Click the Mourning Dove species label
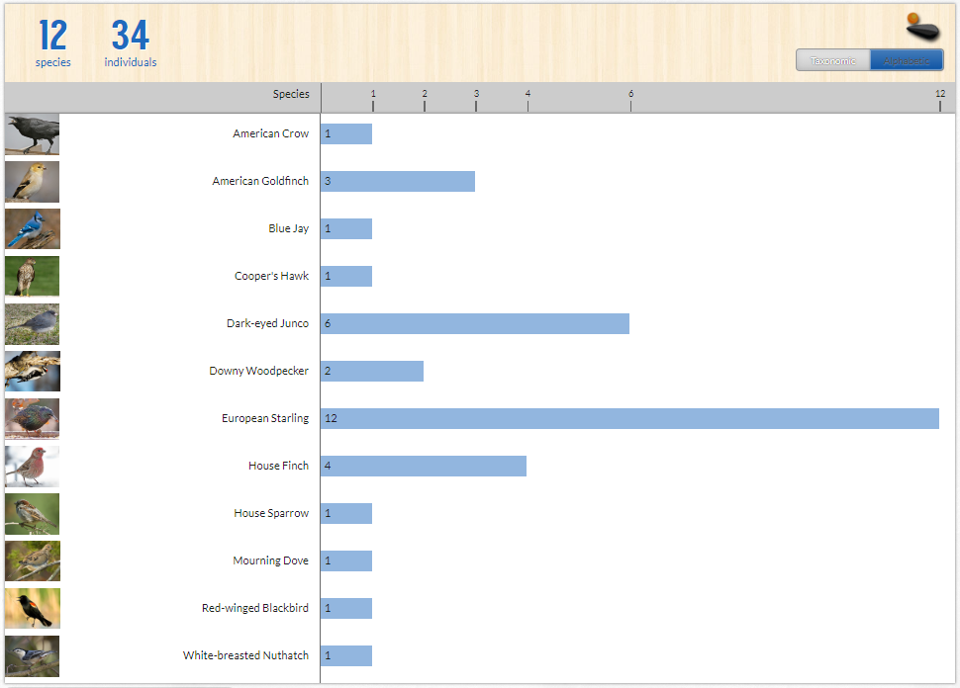 (271, 561)
